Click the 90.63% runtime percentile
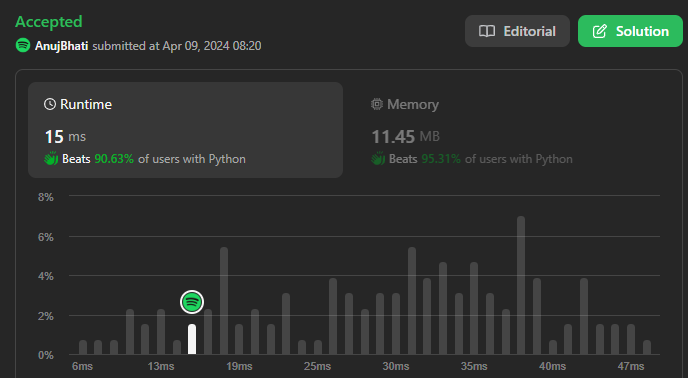688x378 pixels. [114, 158]
